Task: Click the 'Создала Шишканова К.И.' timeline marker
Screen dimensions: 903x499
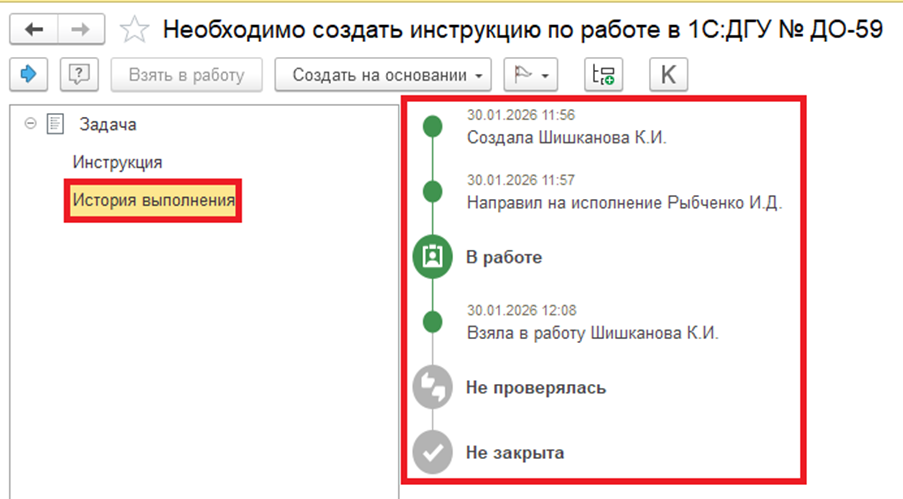Action: pyautogui.click(x=432, y=126)
